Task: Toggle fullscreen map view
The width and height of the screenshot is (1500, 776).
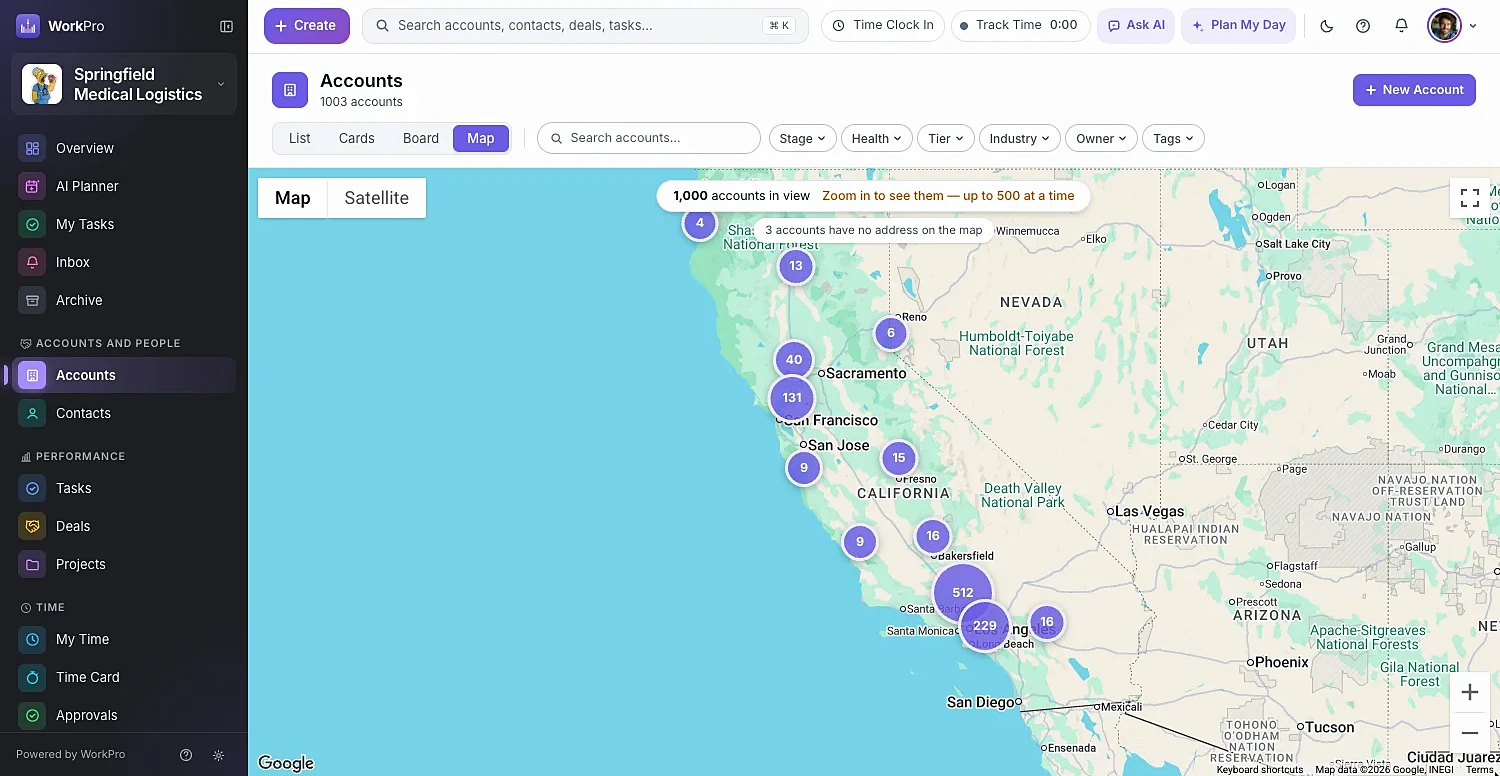Action: 1470,198
